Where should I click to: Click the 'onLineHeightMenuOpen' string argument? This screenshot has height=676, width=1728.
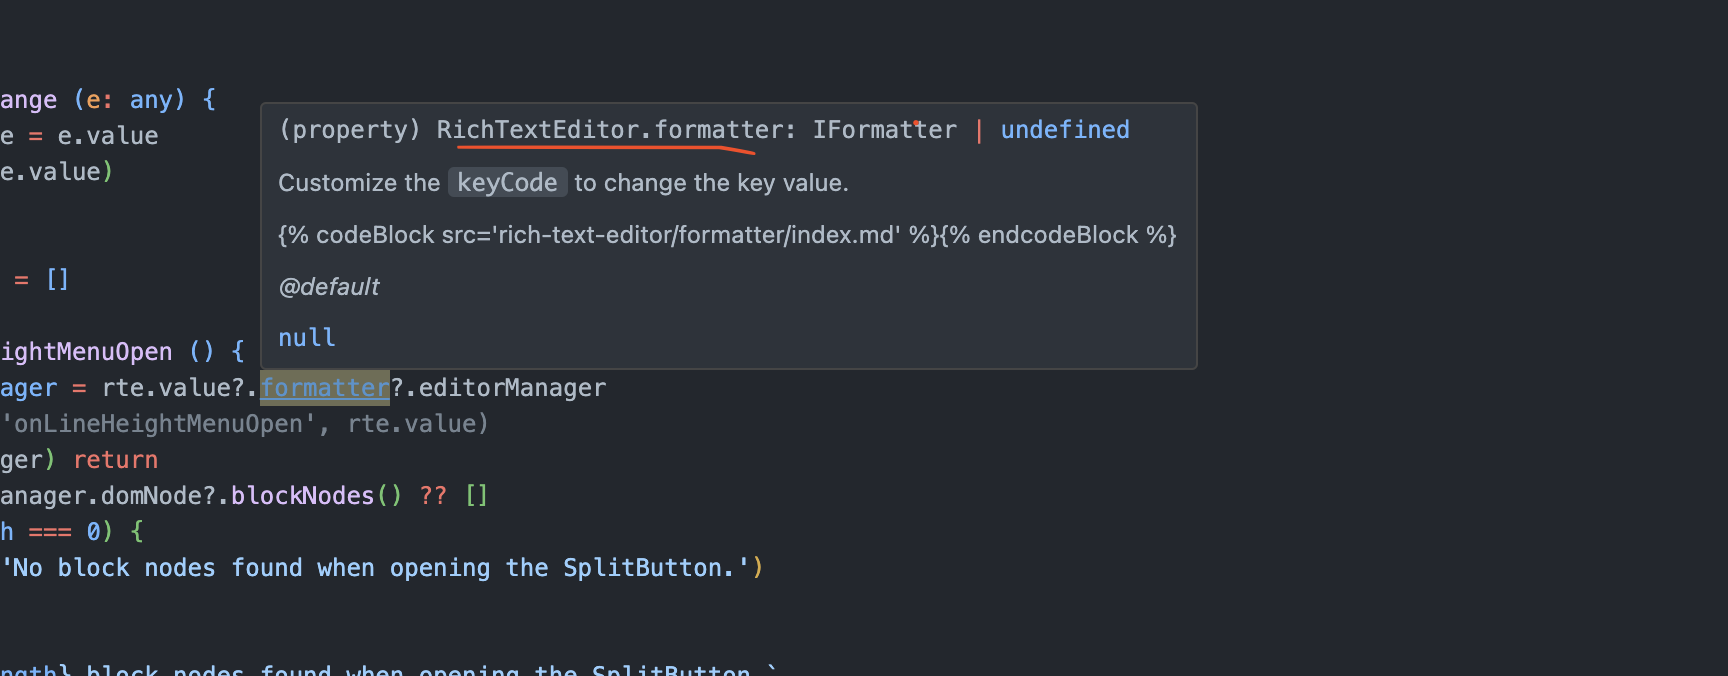(x=161, y=424)
